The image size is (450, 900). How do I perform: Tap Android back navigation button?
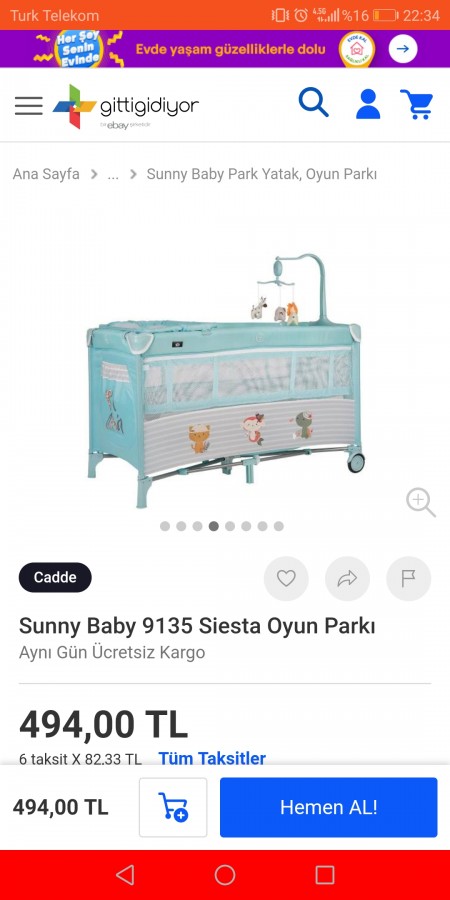tap(125, 875)
